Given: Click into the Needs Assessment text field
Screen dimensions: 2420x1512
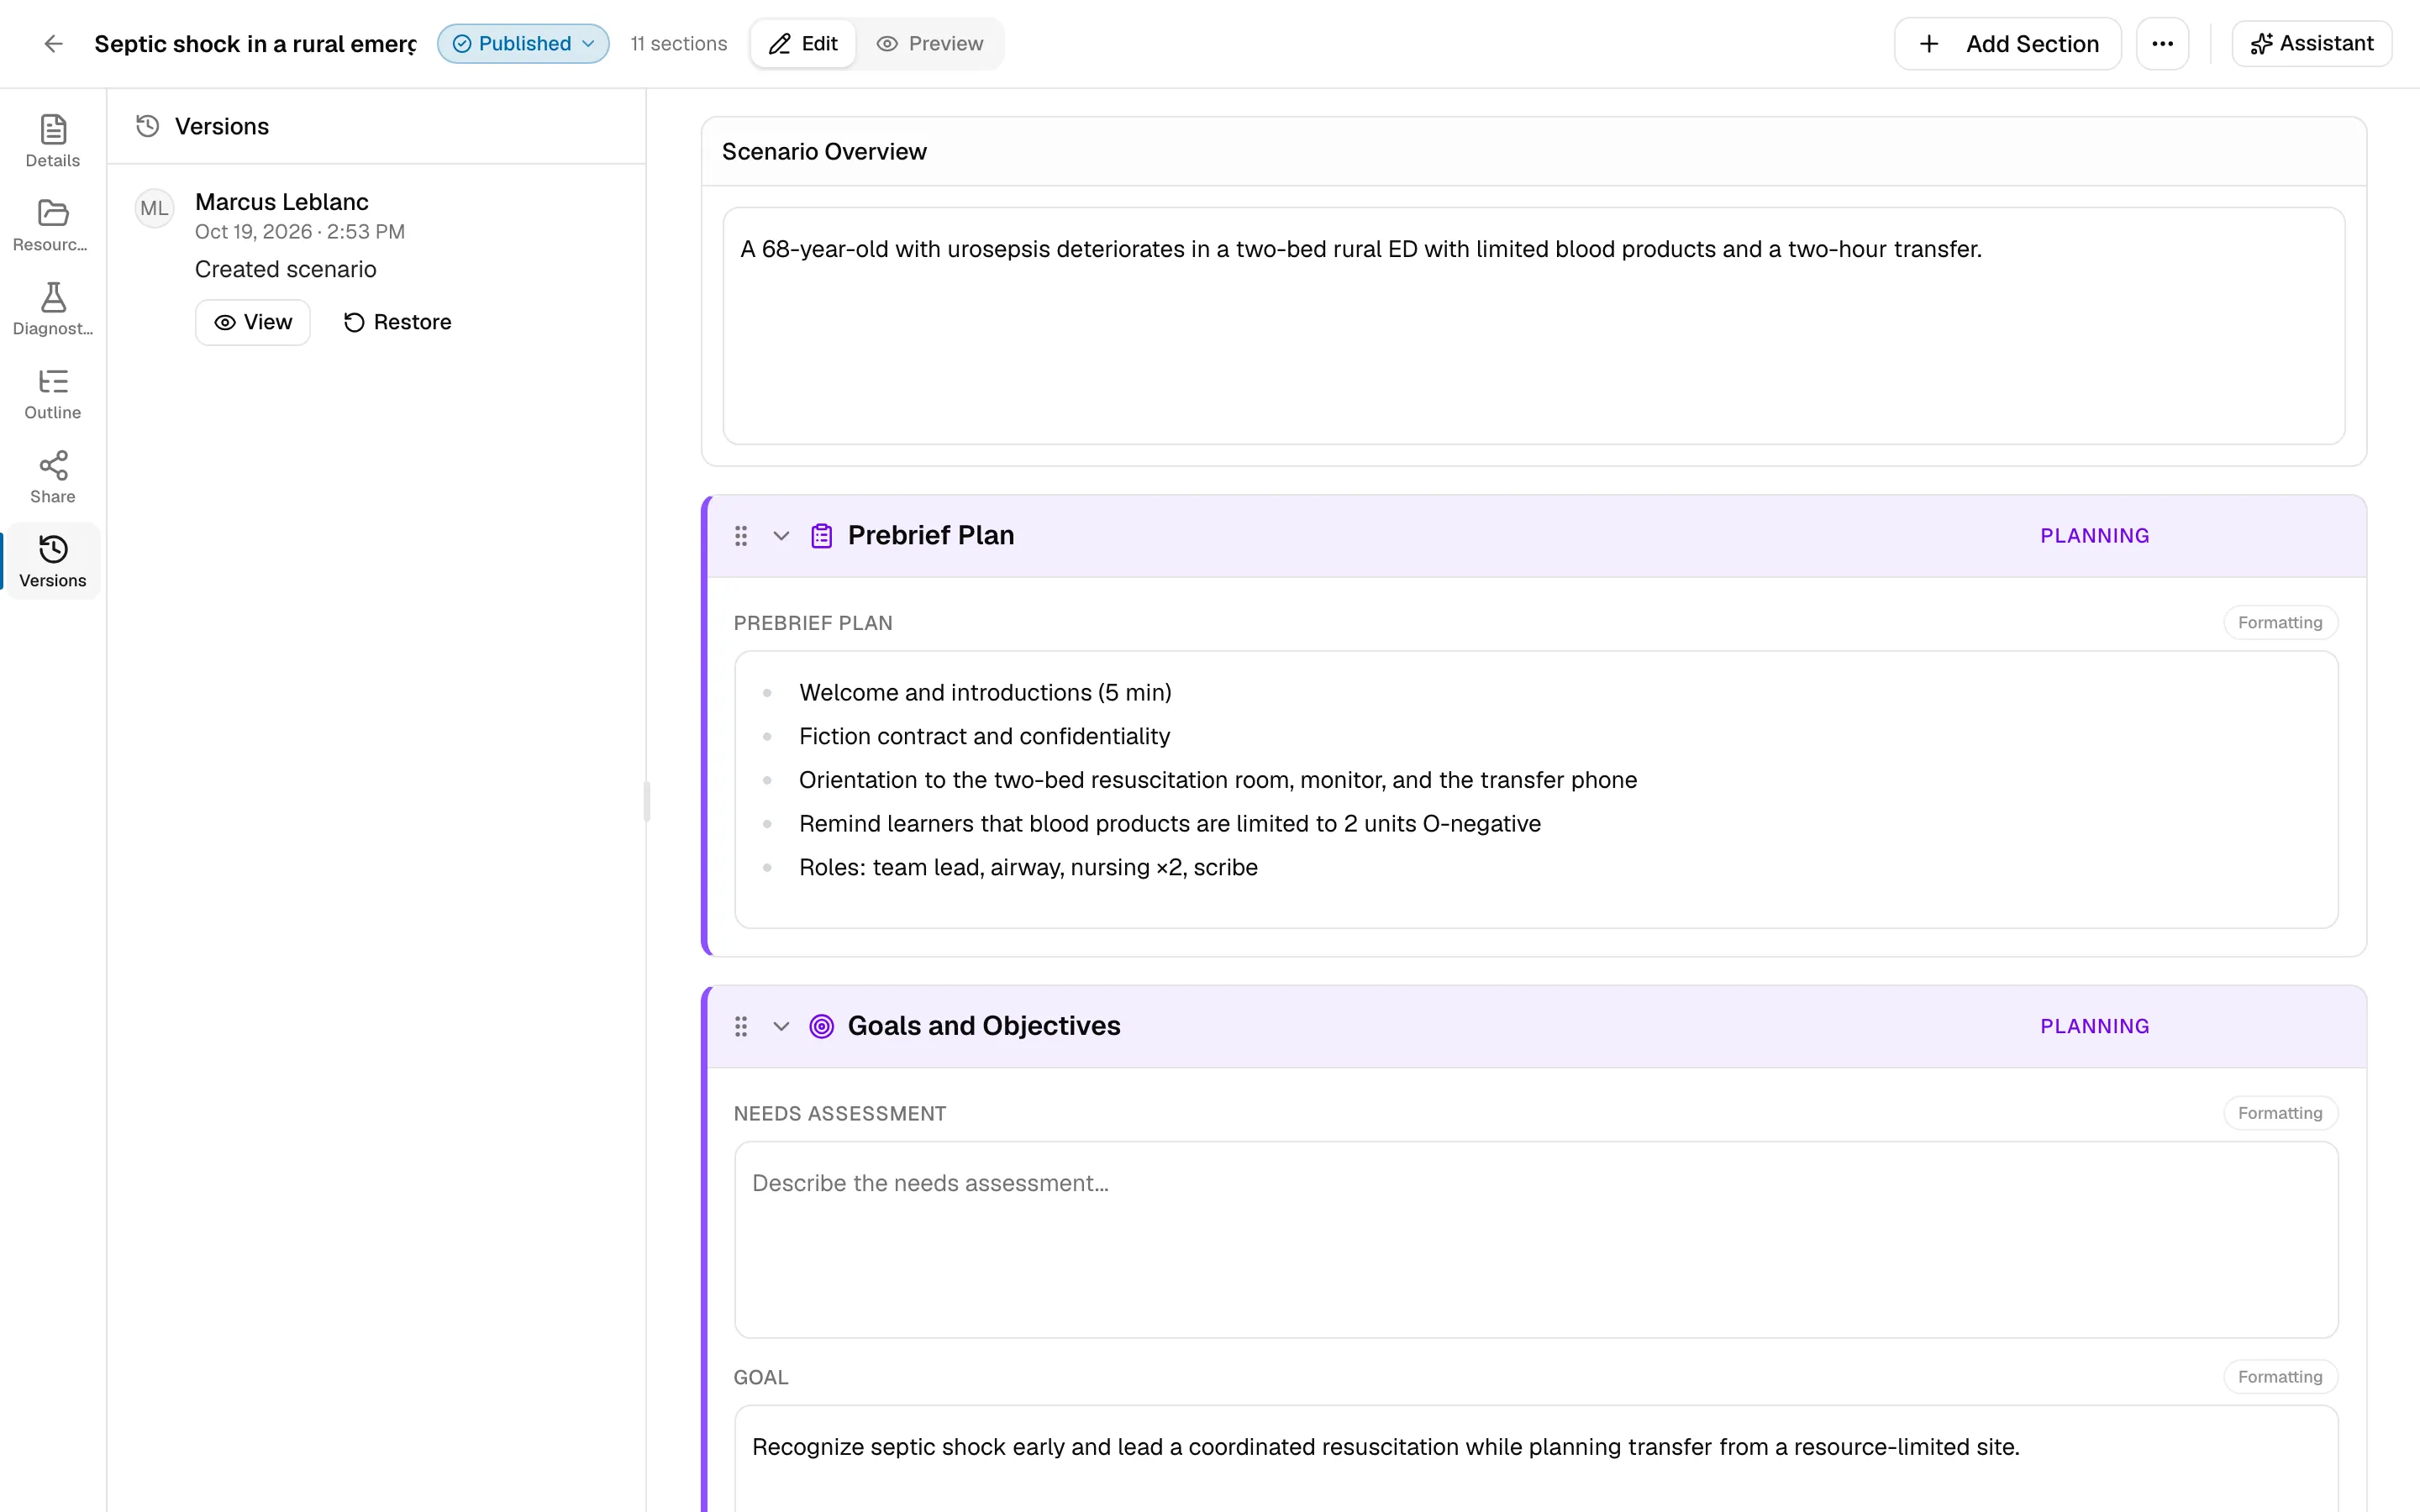Looking at the screenshot, I should coord(1536,1240).
